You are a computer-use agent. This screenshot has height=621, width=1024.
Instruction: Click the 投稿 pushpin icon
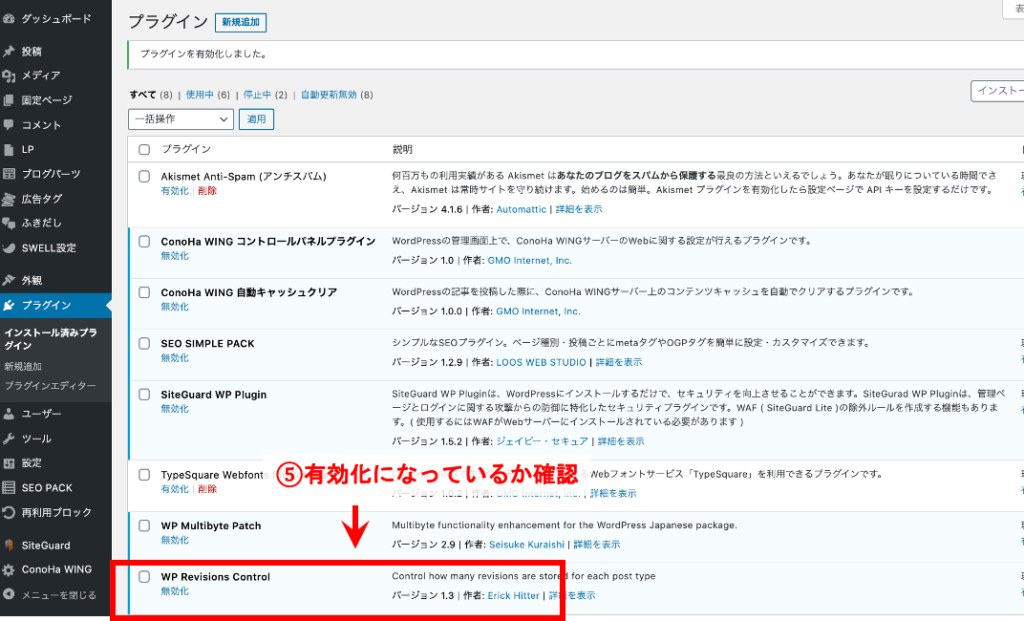8,51
